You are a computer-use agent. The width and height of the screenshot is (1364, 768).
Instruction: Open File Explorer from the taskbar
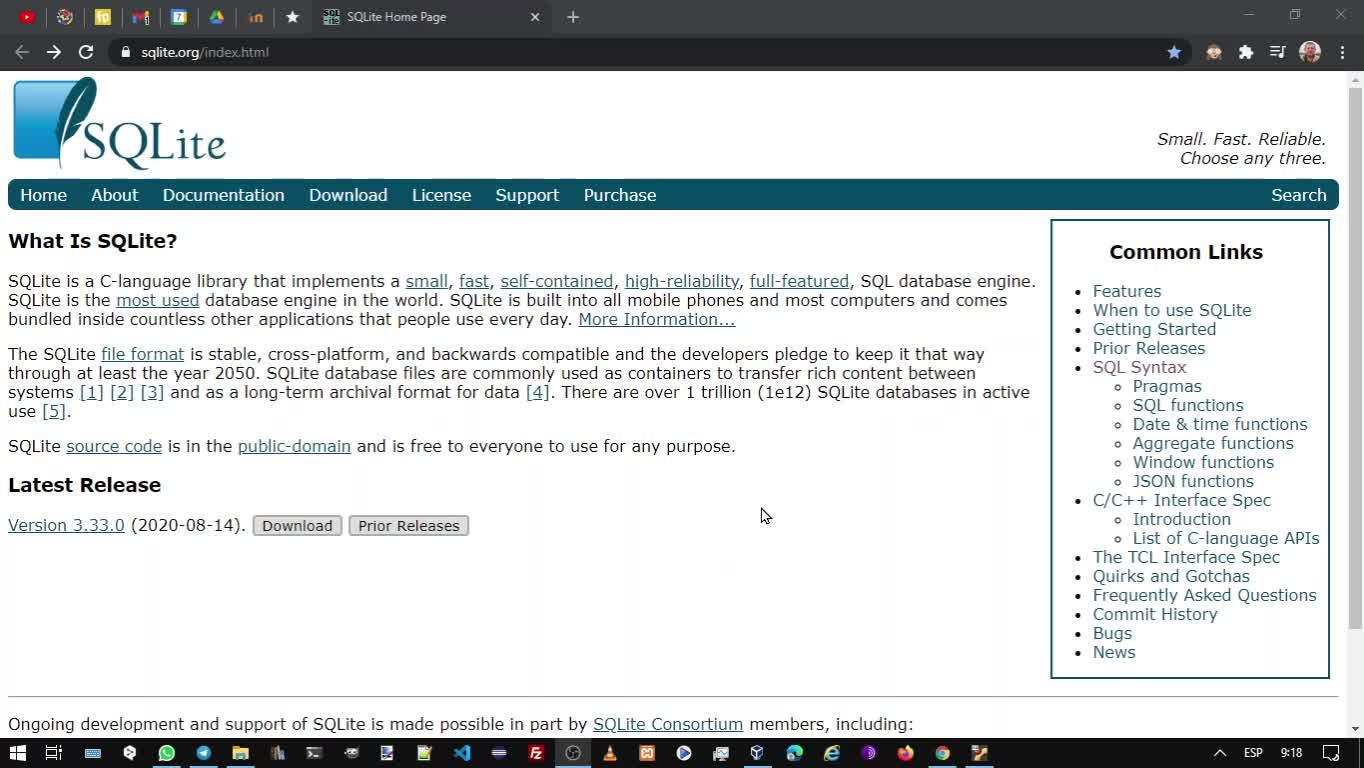coord(240,753)
